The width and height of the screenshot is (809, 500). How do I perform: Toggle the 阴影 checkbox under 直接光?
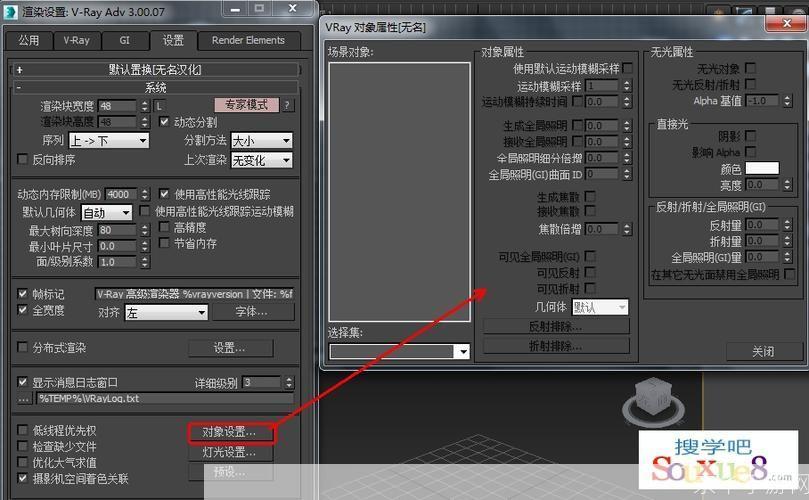[x=751, y=136]
